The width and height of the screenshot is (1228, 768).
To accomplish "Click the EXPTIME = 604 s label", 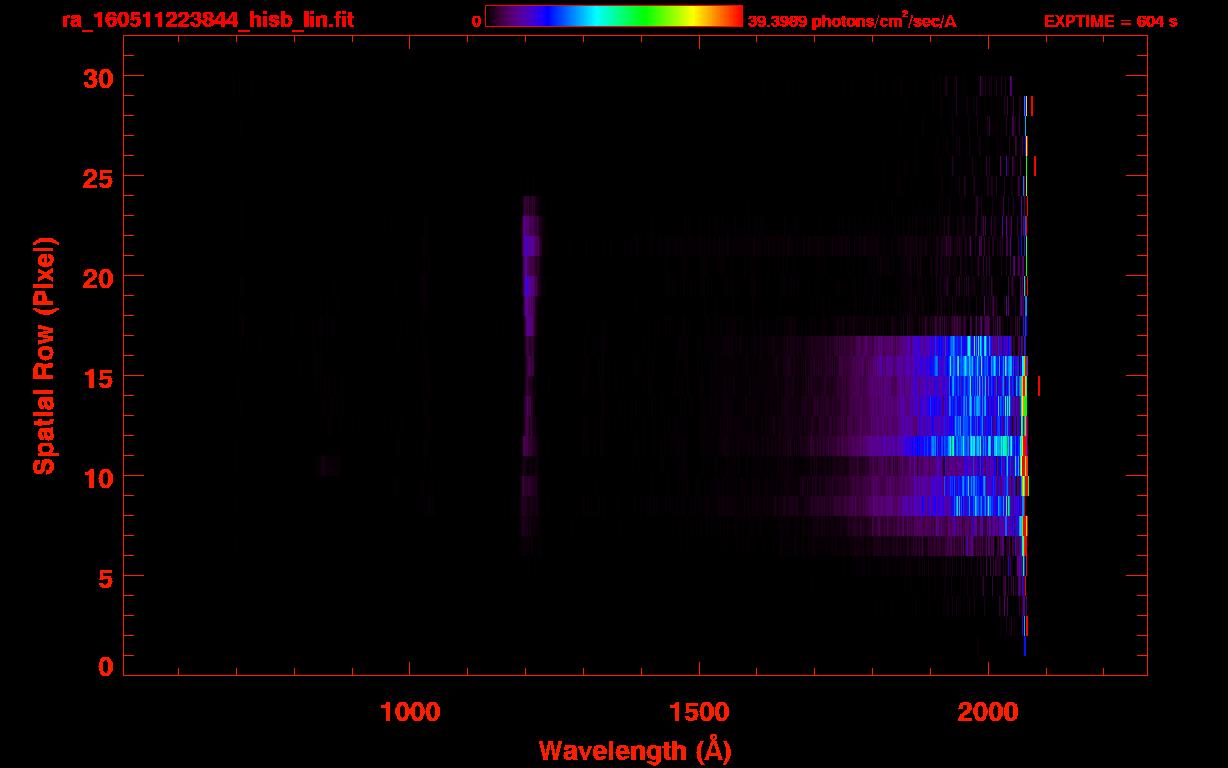I will click(x=1110, y=21).
